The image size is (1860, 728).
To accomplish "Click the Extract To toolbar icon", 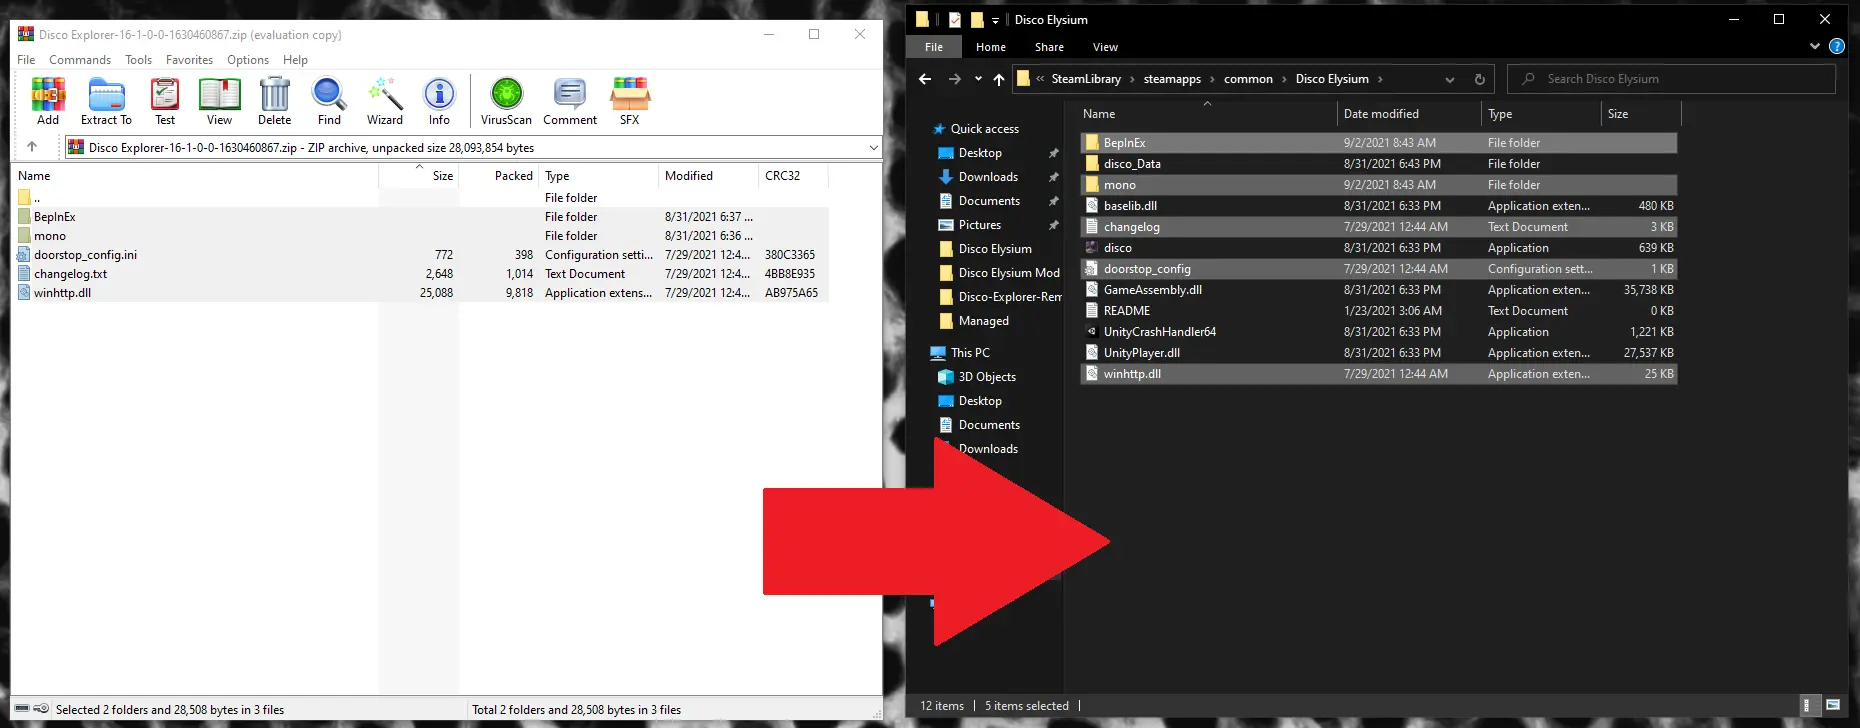I will point(106,101).
